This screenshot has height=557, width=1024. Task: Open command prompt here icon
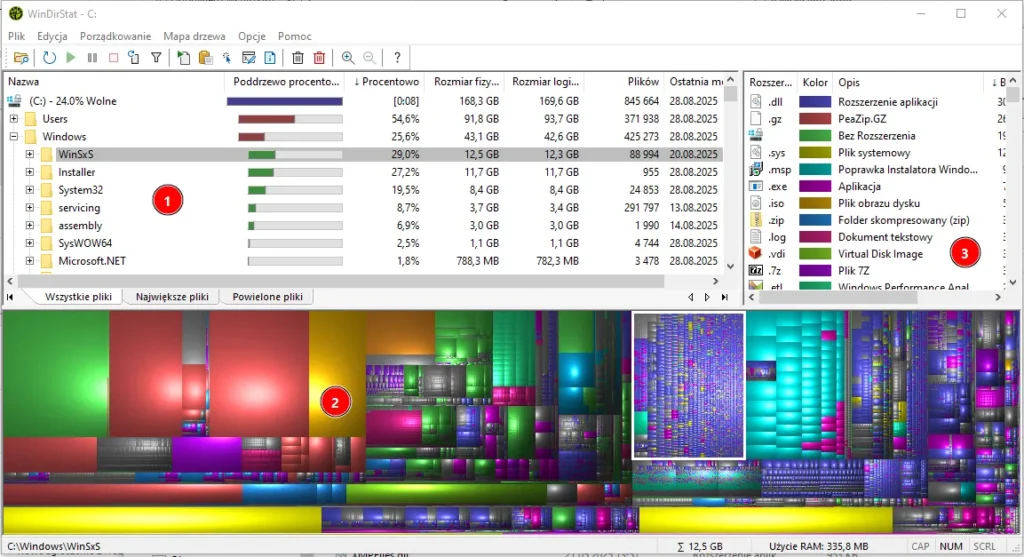tap(248, 57)
